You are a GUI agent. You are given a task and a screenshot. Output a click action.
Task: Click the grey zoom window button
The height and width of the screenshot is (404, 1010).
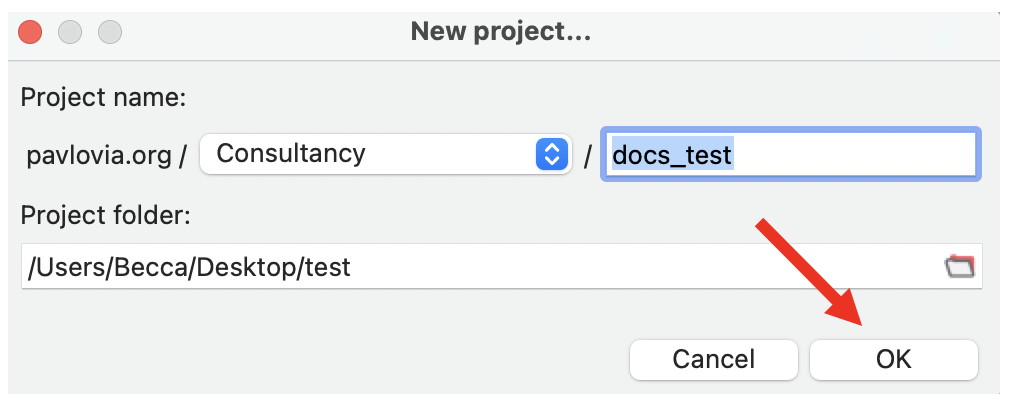[x=109, y=32]
